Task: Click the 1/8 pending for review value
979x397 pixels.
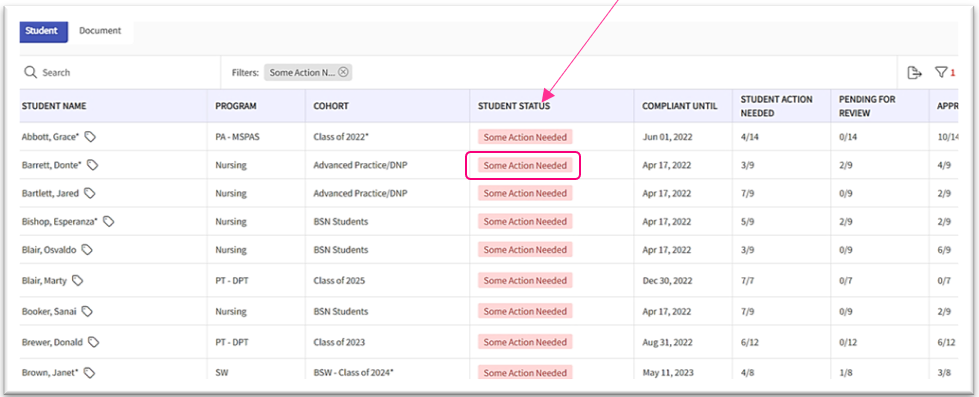Action: (845, 373)
